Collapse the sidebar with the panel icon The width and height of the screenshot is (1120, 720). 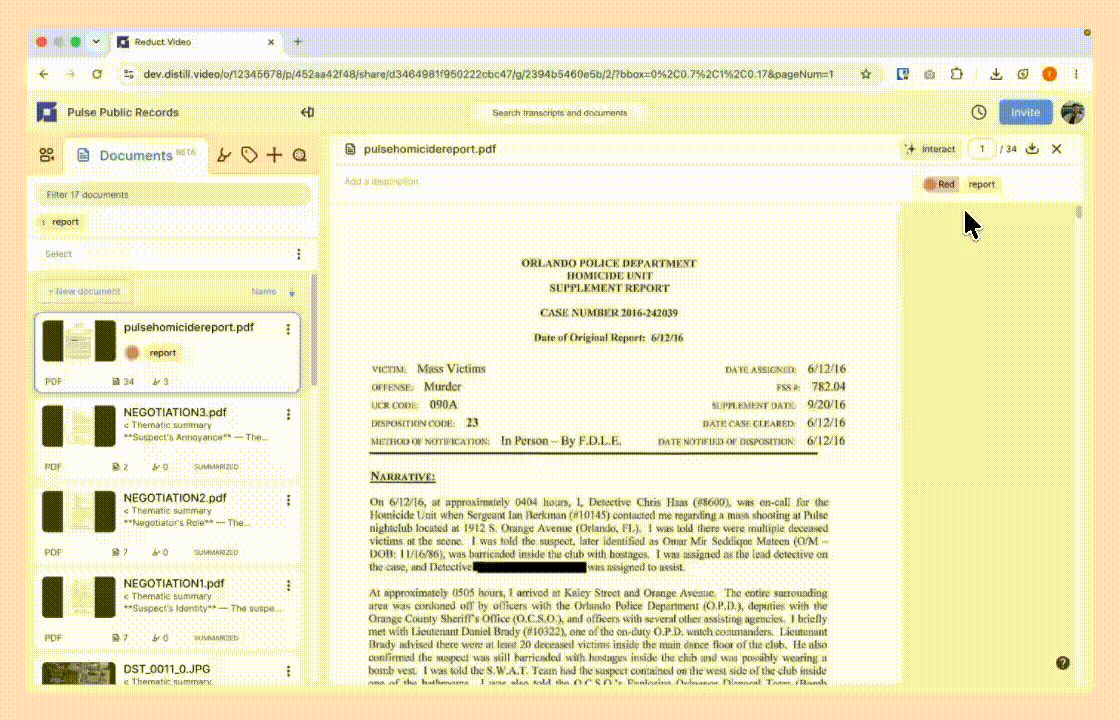pyautogui.click(x=308, y=112)
